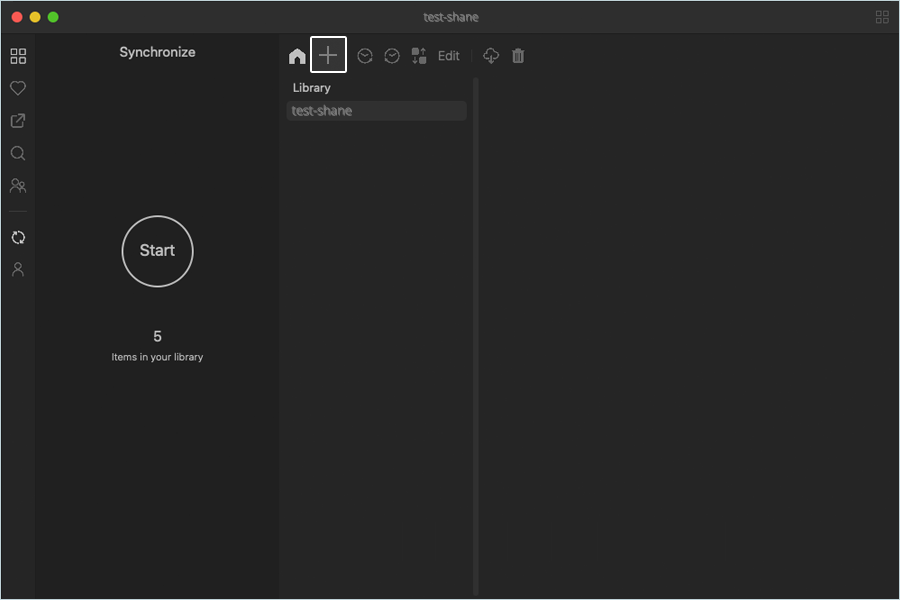Click the clock icon beside the sort icon
The width and height of the screenshot is (900, 600).
[x=392, y=56]
